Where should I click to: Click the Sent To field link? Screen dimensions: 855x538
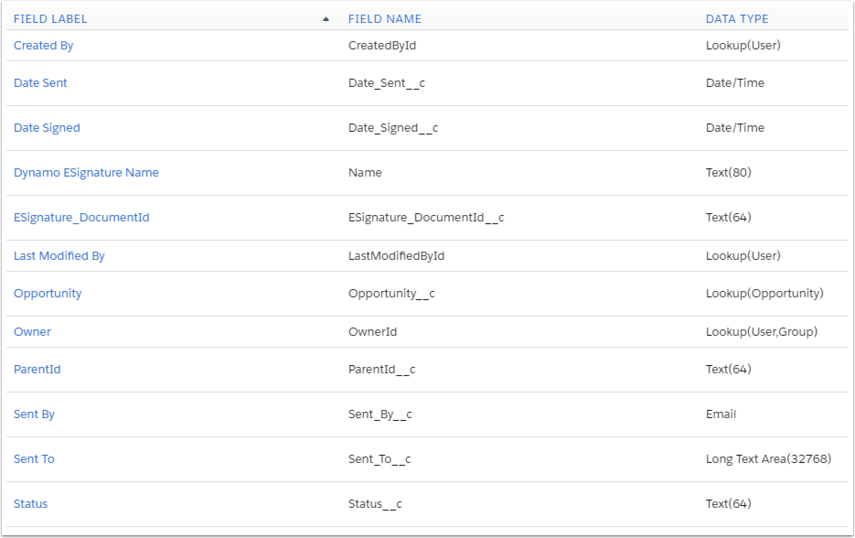click(34, 460)
